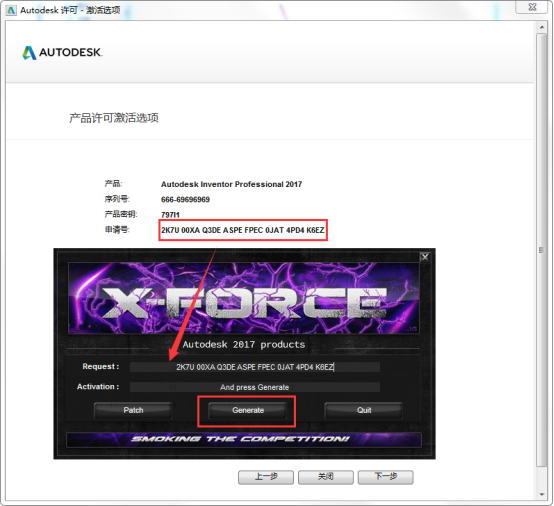
Task: Click the Autodesk logo icon
Action: point(29,53)
